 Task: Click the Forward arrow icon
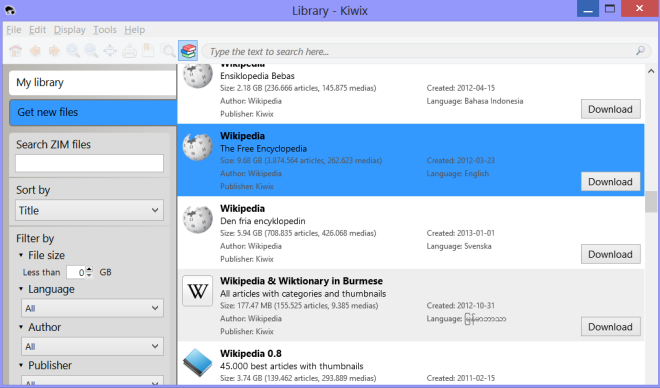[x=54, y=51]
